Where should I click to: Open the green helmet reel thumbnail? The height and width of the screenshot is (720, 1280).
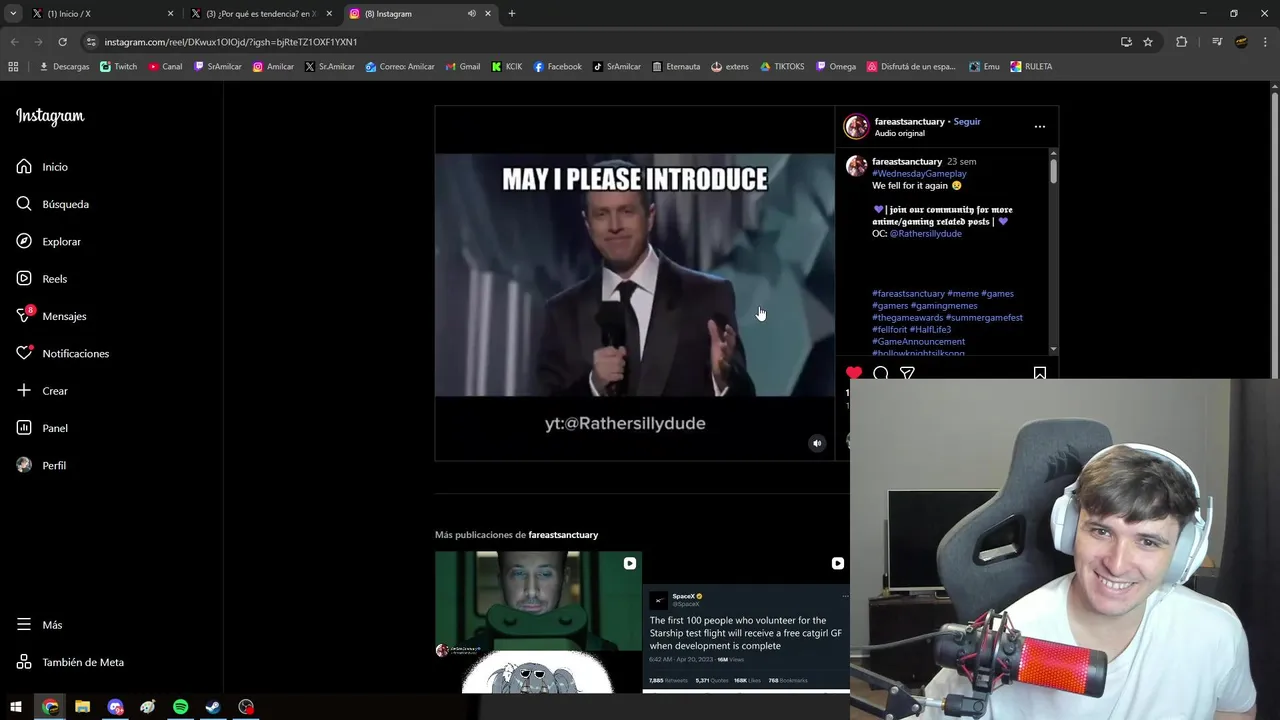(538, 621)
